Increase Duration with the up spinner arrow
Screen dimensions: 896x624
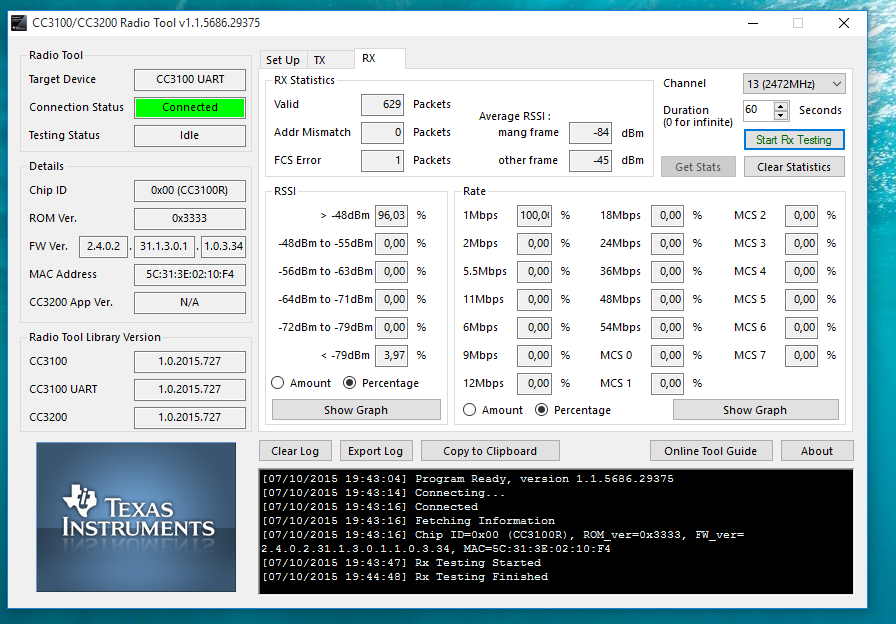tap(781, 106)
